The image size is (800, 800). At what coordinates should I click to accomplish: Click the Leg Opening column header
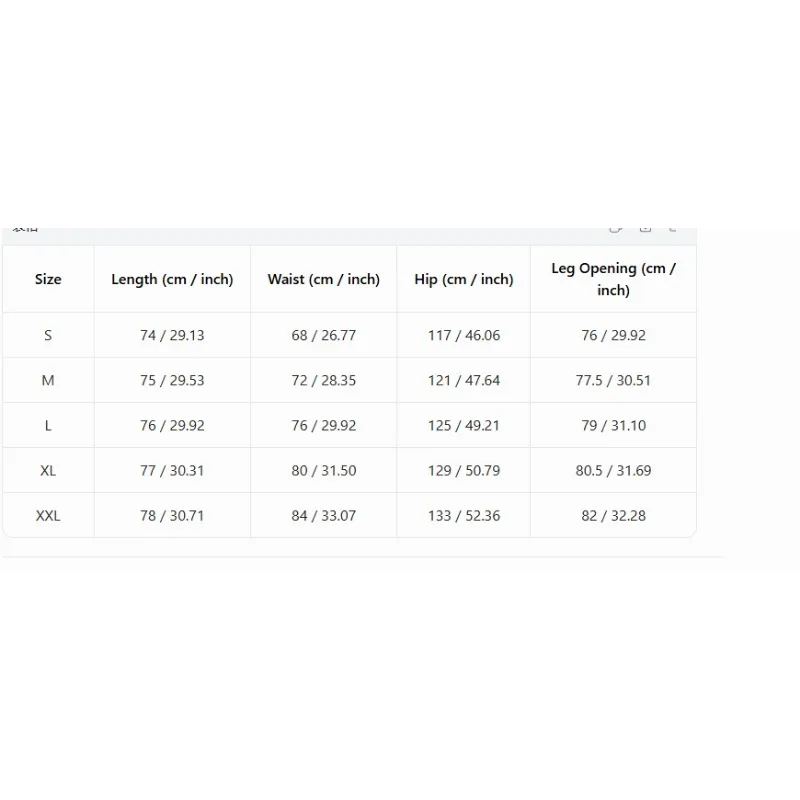[613, 279]
